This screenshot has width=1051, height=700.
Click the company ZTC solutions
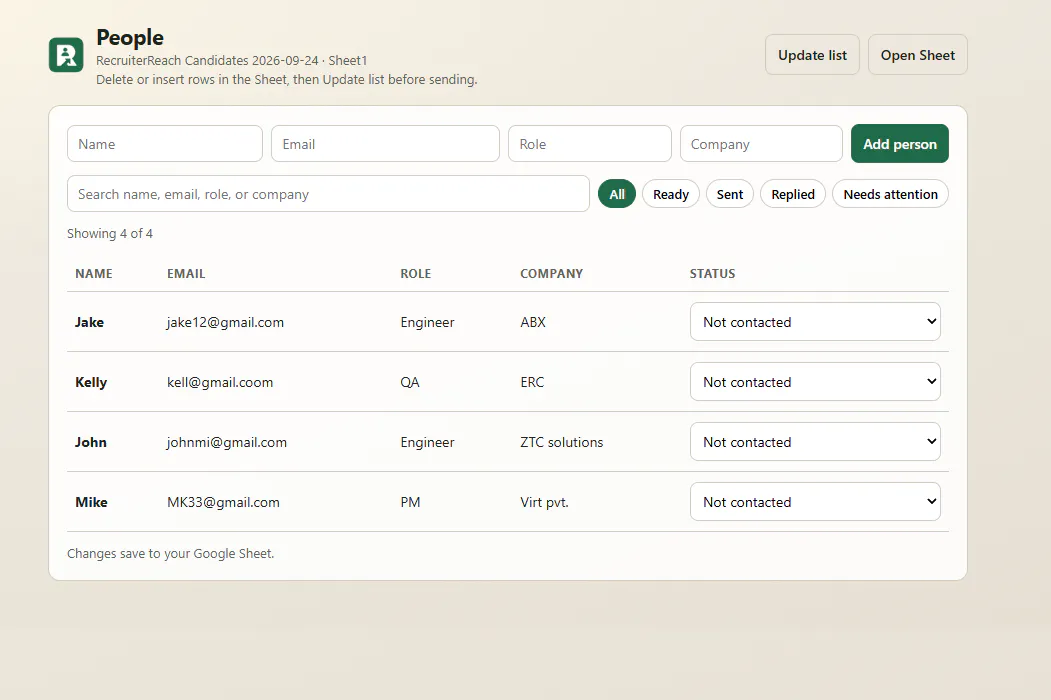coord(562,443)
